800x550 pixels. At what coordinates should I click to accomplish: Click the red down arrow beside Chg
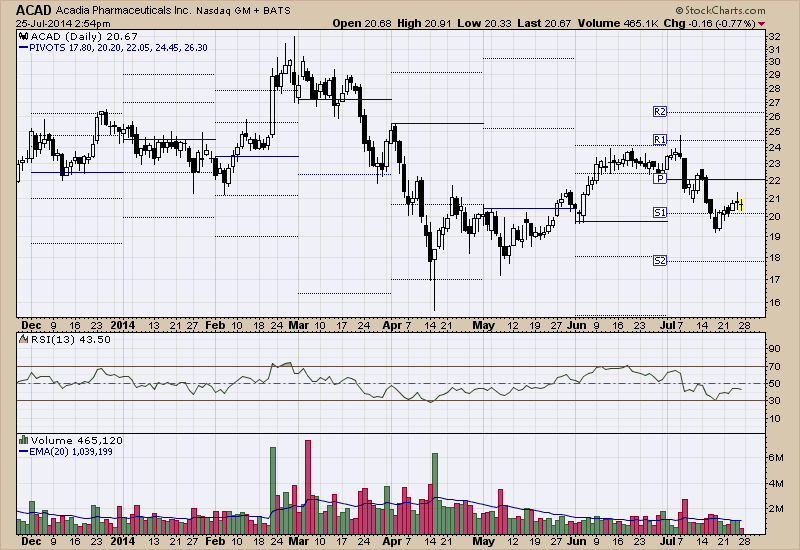[761, 24]
